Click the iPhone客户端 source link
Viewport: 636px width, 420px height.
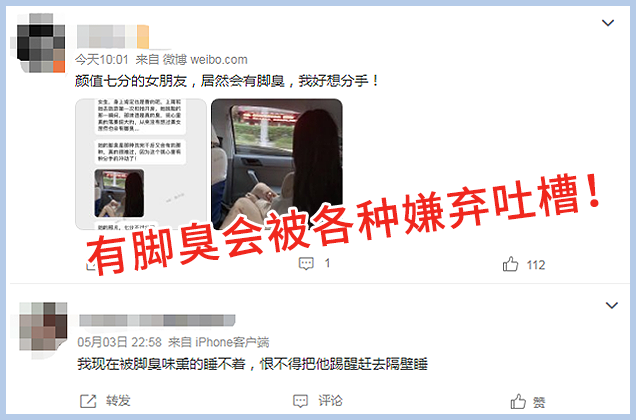[x=232, y=342]
